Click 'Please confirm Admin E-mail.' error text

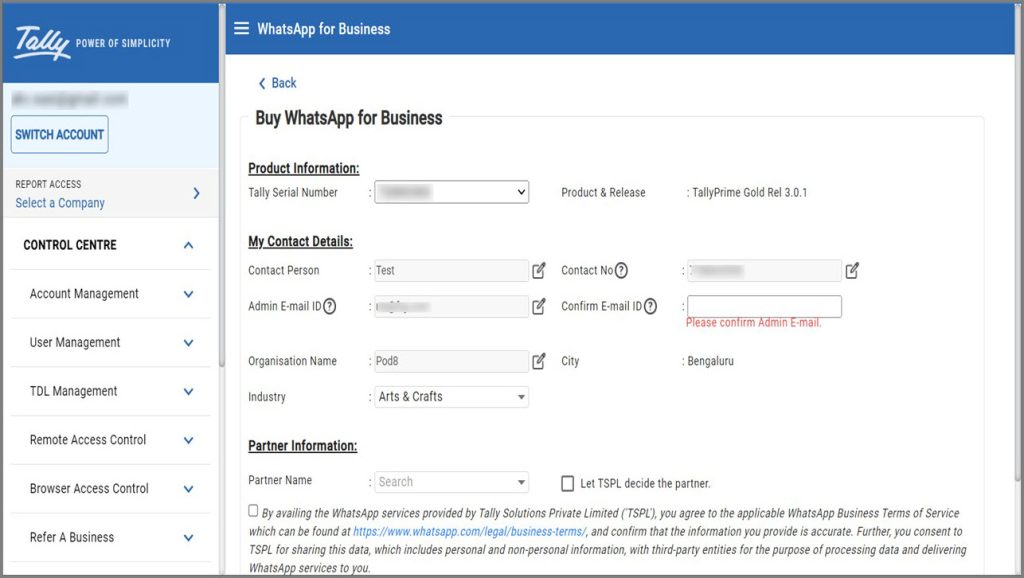[754, 323]
